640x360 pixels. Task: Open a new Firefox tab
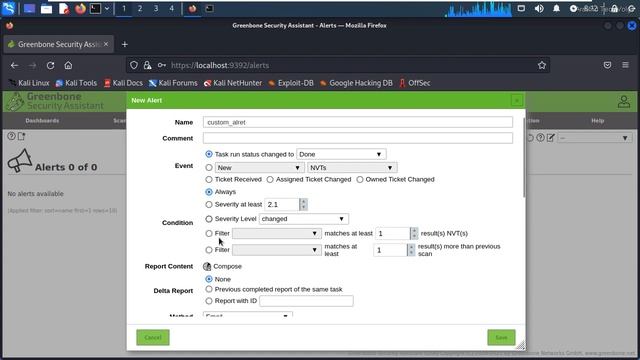pos(124,44)
